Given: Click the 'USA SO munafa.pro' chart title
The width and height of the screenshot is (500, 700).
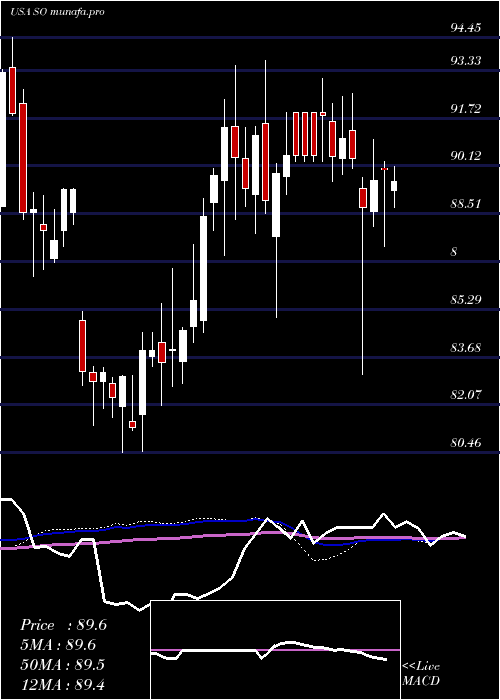Looking at the screenshot, I should point(58,12).
